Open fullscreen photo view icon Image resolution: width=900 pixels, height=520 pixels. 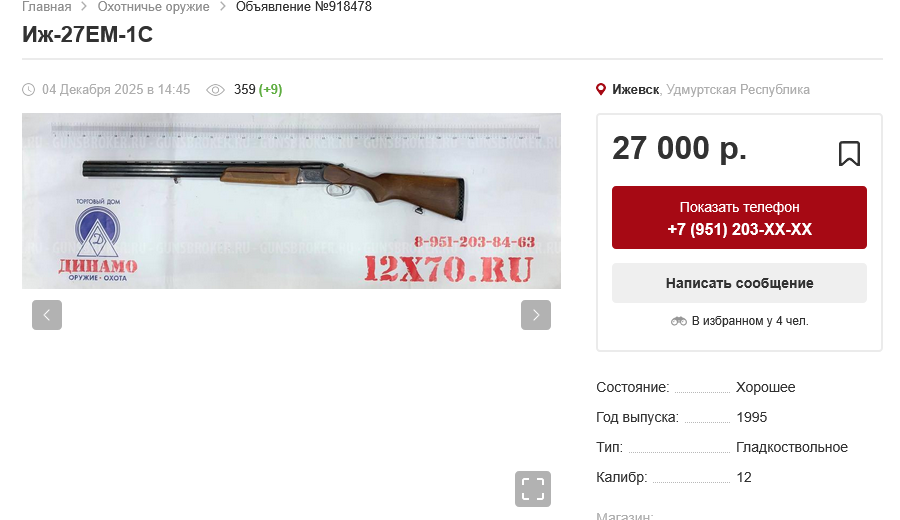click(533, 489)
